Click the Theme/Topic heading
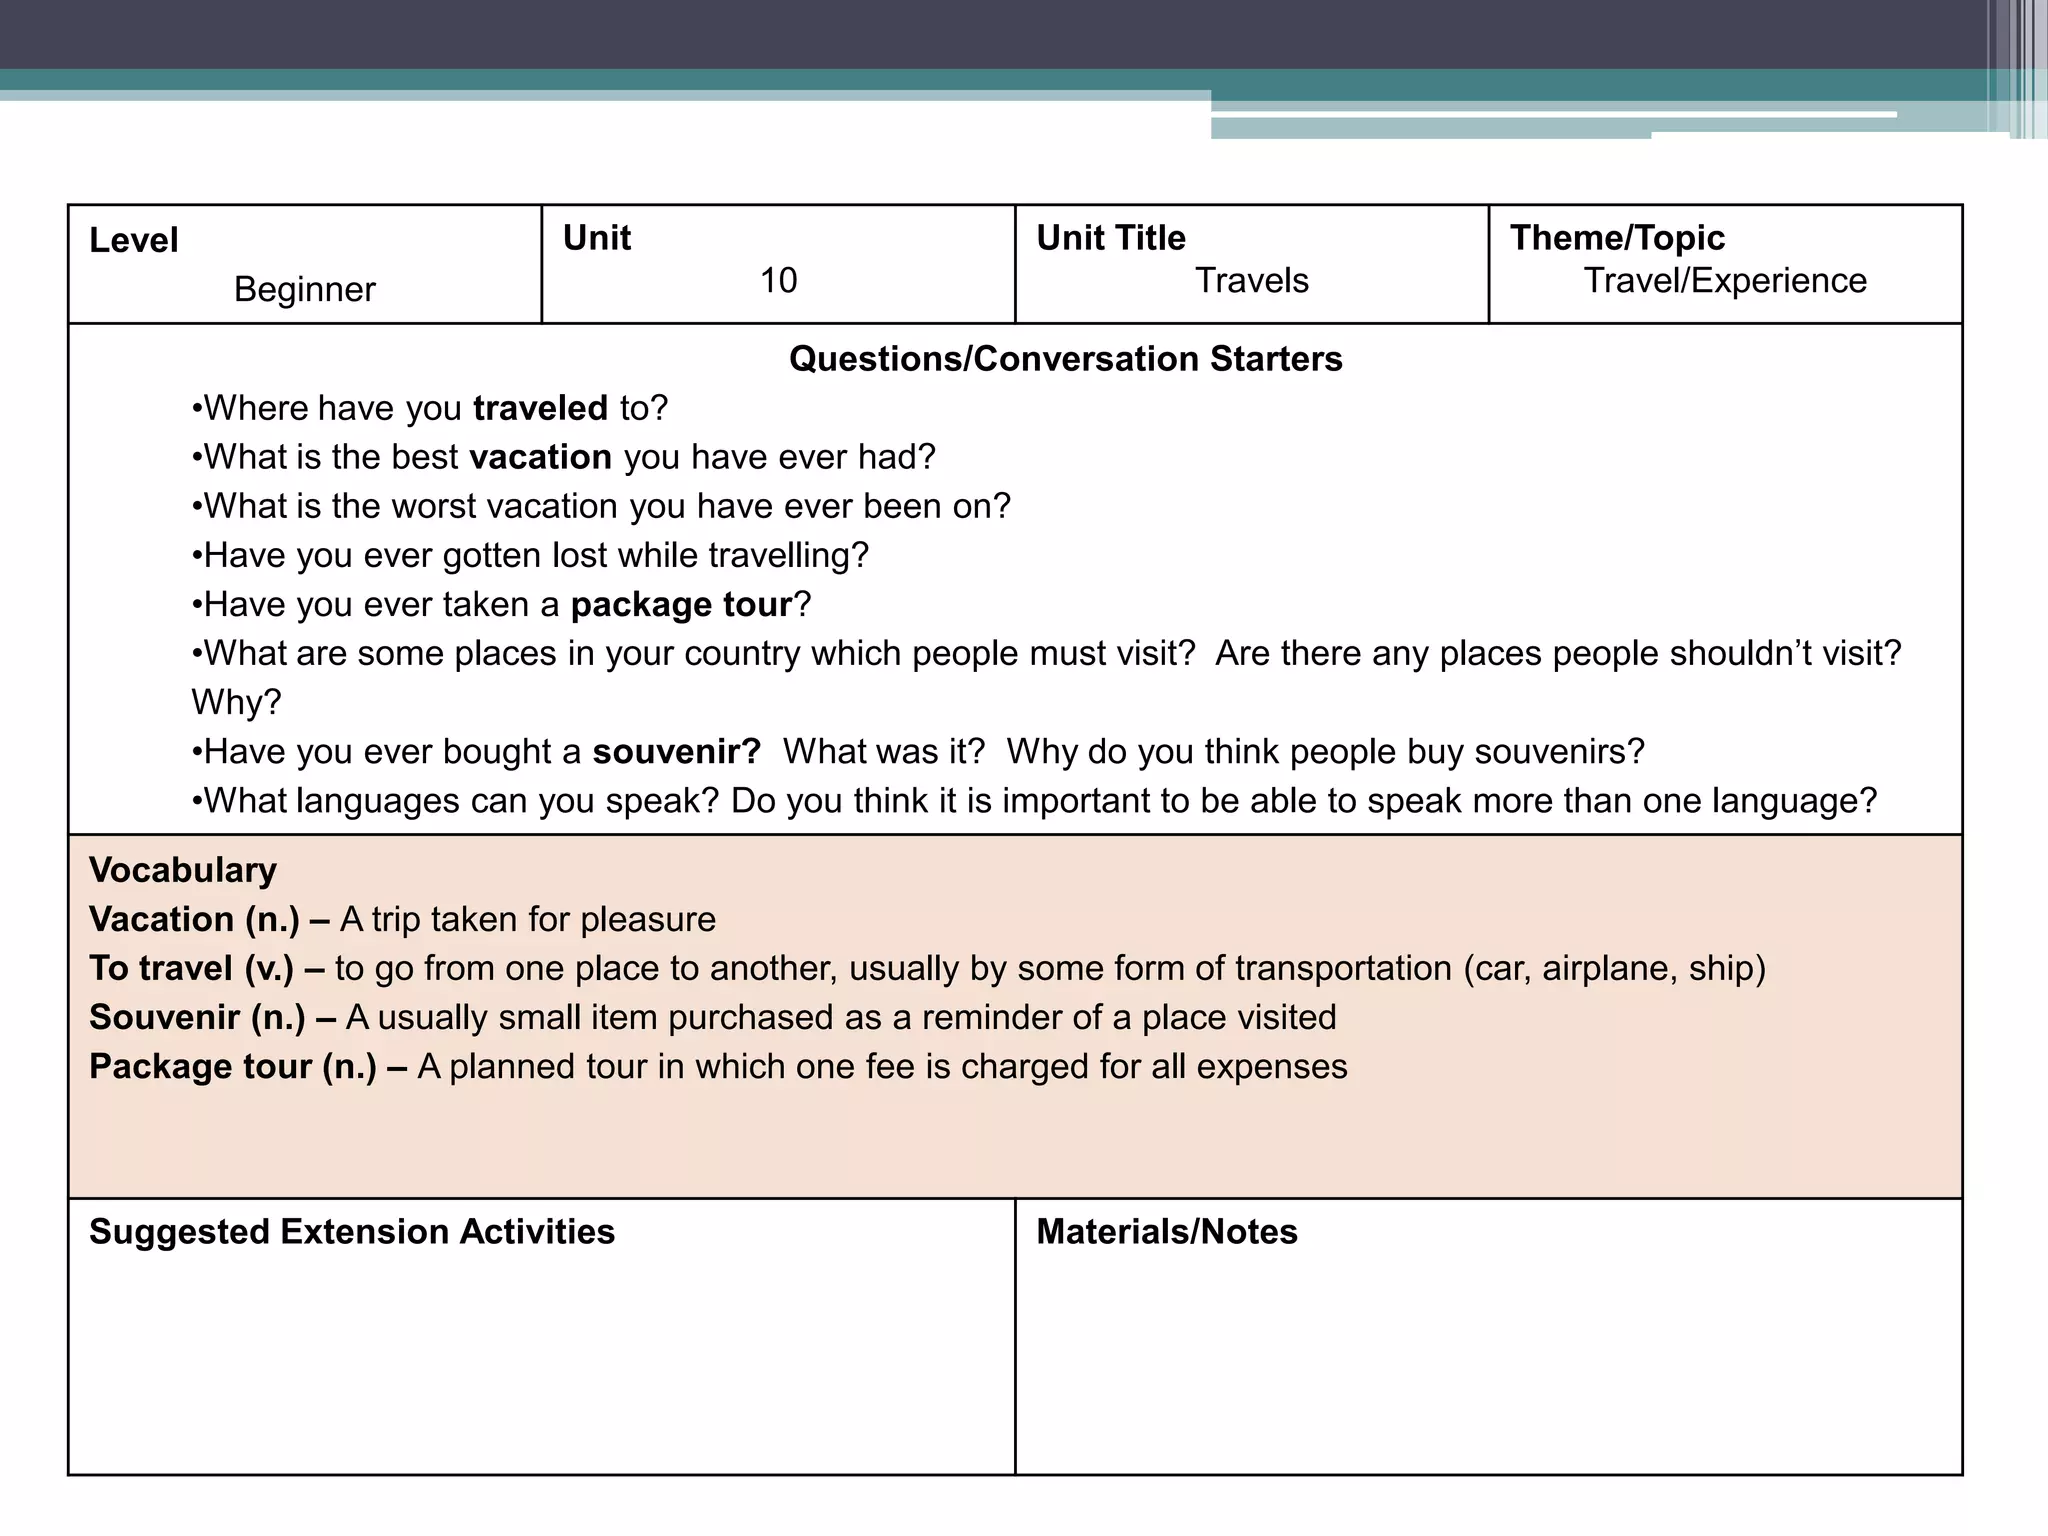The width and height of the screenshot is (2048, 1536). (x=1616, y=238)
